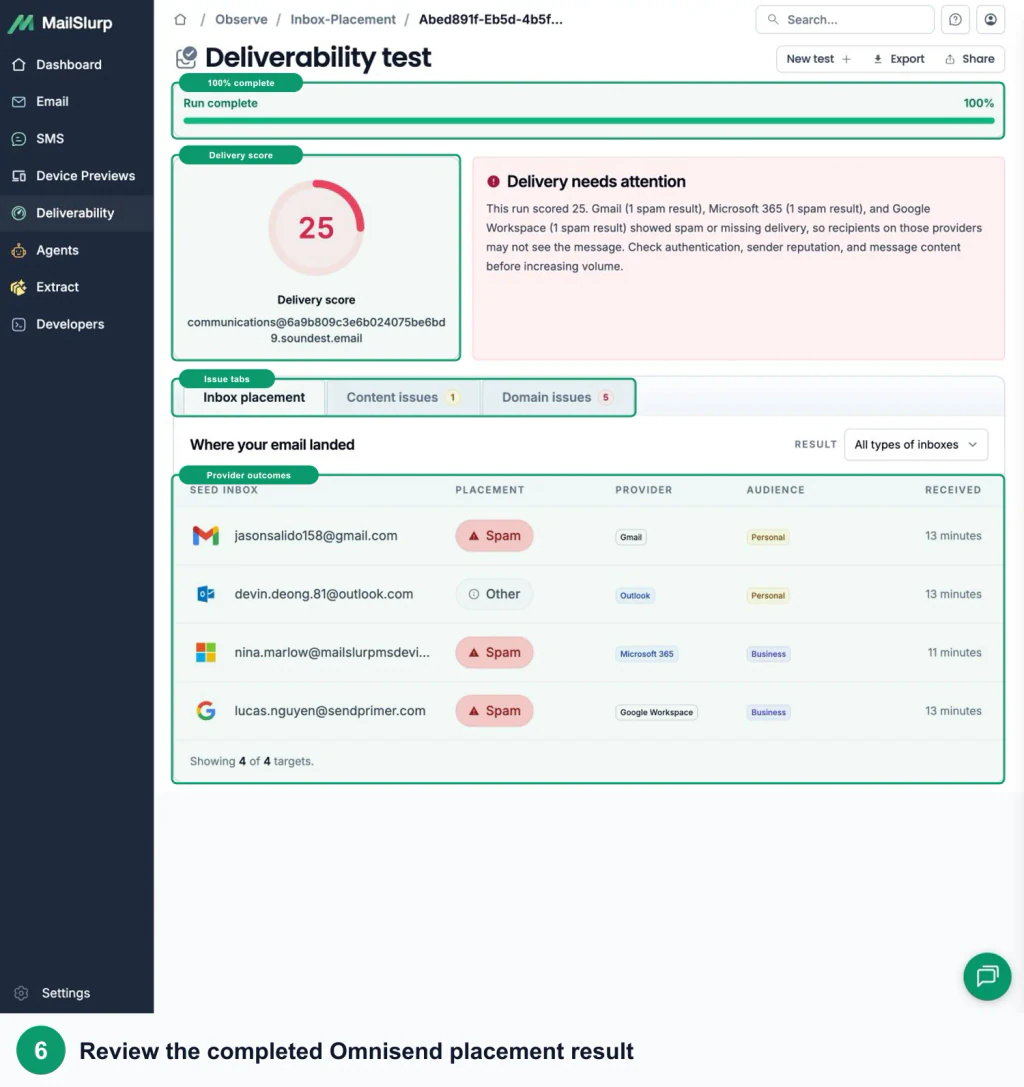The image size is (1024, 1087).
Task: Click the Outlook icon for devin.deong.81
Action: tap(206, 594)
